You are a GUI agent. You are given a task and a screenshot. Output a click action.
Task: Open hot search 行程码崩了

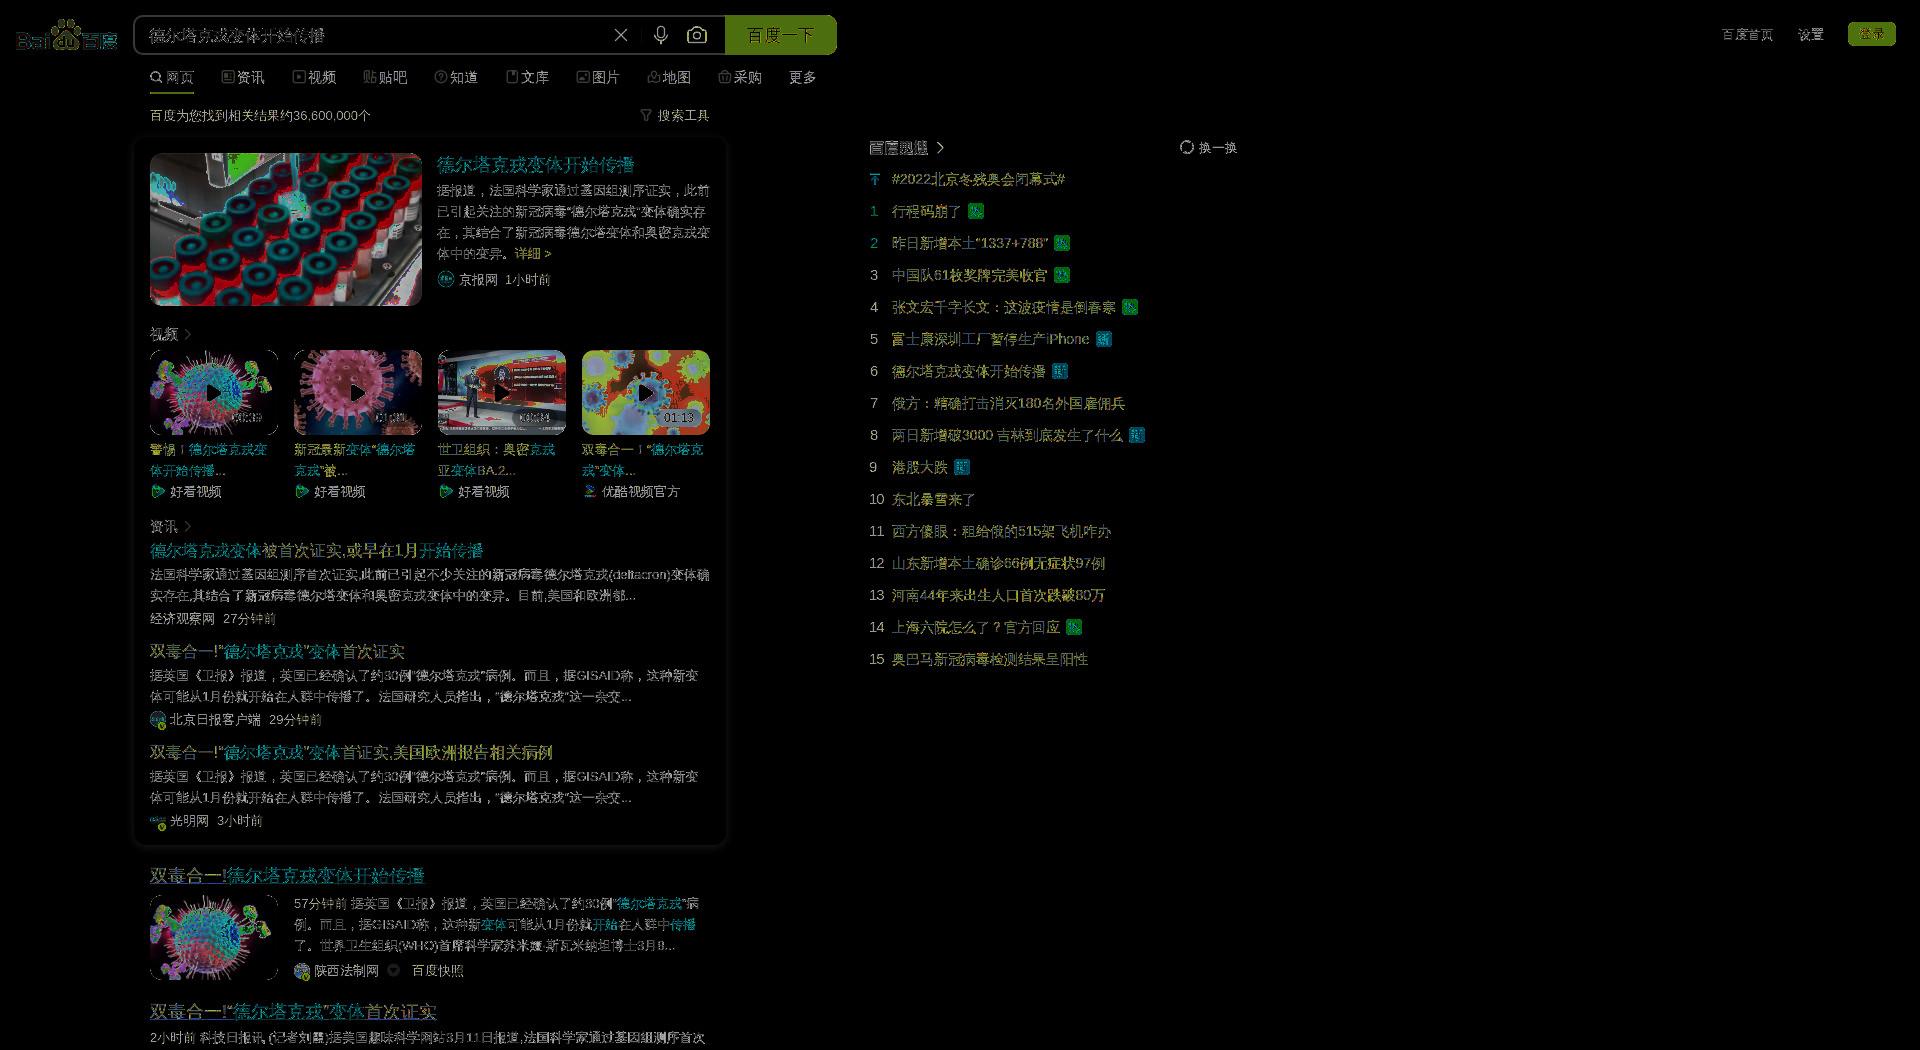(926, 211)
